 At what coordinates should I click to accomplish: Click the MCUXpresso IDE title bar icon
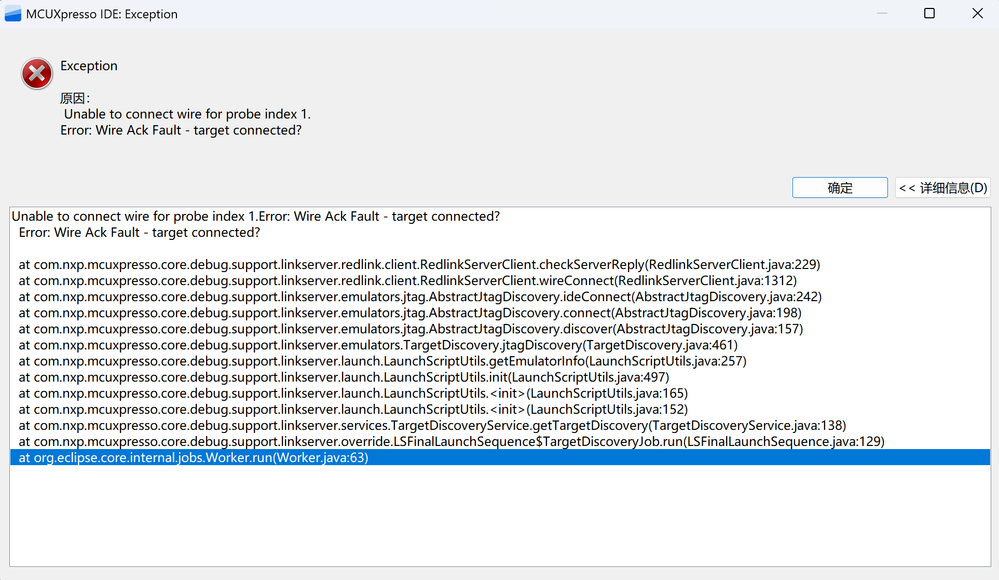coord(13,13)
